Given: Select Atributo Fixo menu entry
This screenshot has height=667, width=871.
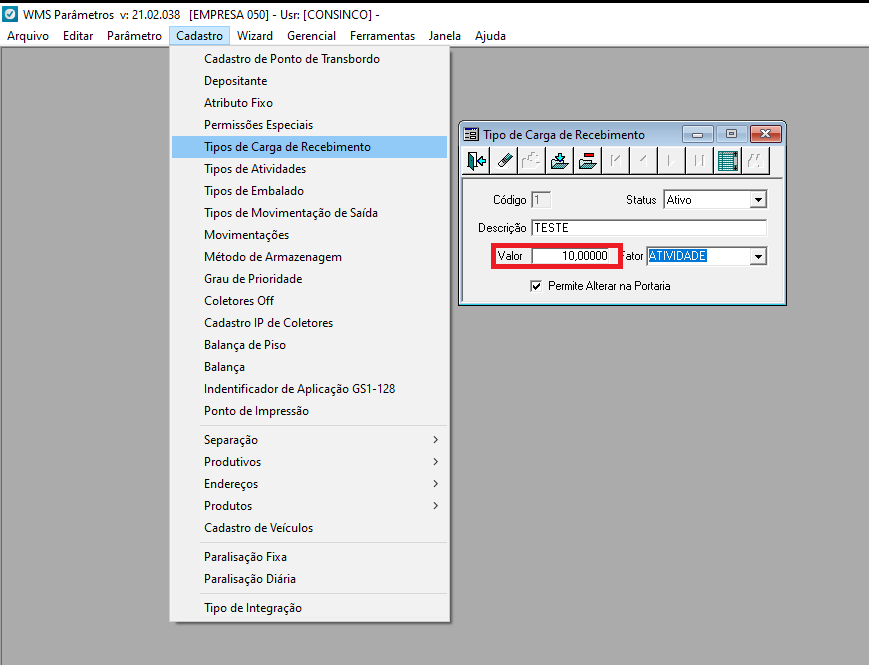Looking at the screenshot, I should pyautogui.click(x=309, y=103).
